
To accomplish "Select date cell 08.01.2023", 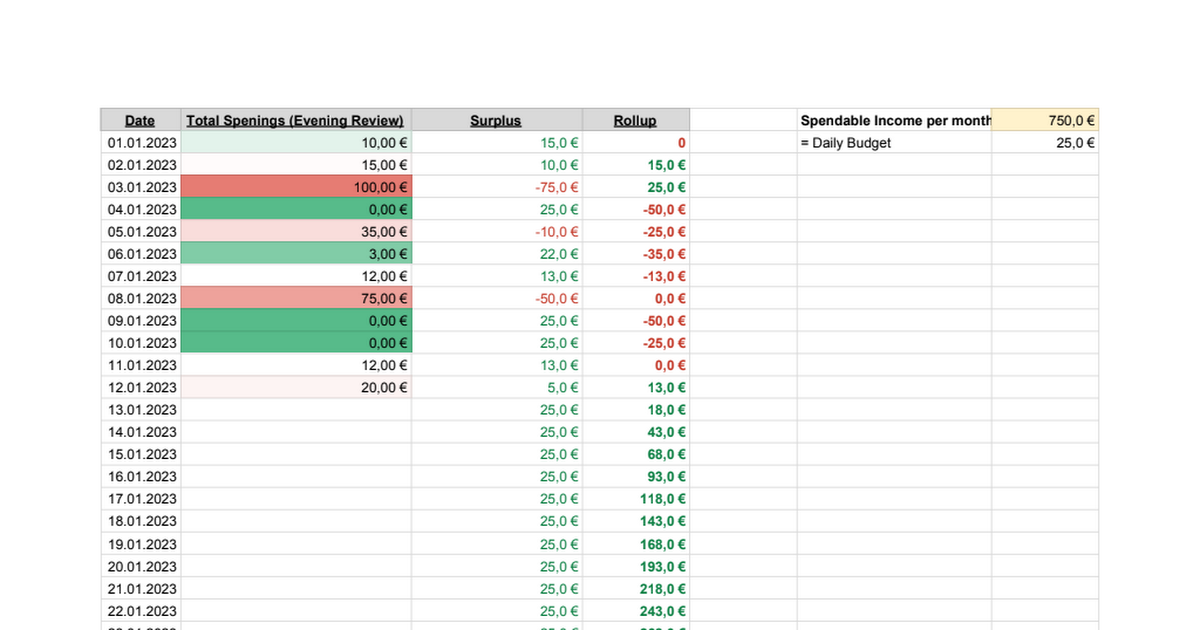I will tap(140, 298).
